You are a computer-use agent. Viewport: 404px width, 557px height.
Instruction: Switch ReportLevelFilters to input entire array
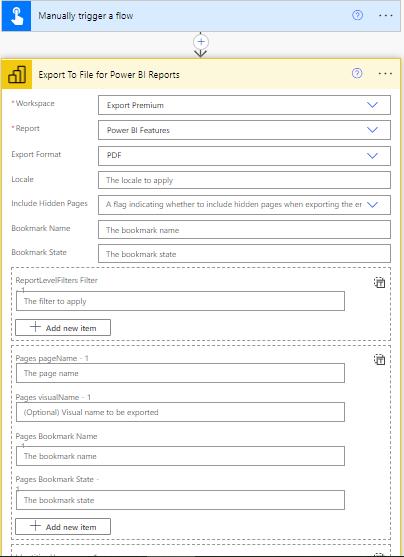coord(379,283)
